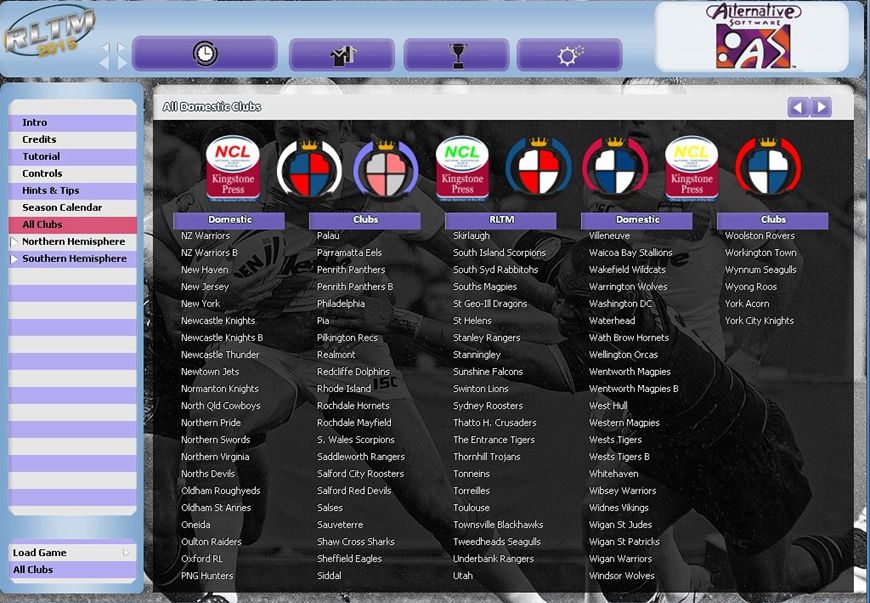The height and width of the screenshot is (603, 870).
Task: Open the Credits sidebar entry
Action: 39,140
